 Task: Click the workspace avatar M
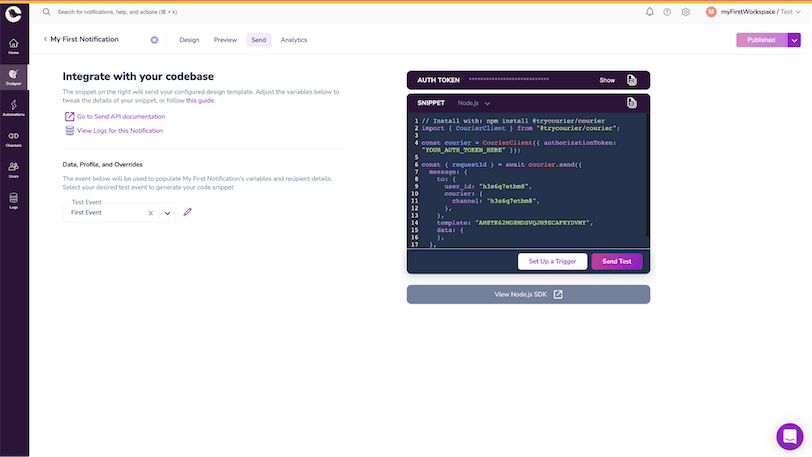(711, 11)
